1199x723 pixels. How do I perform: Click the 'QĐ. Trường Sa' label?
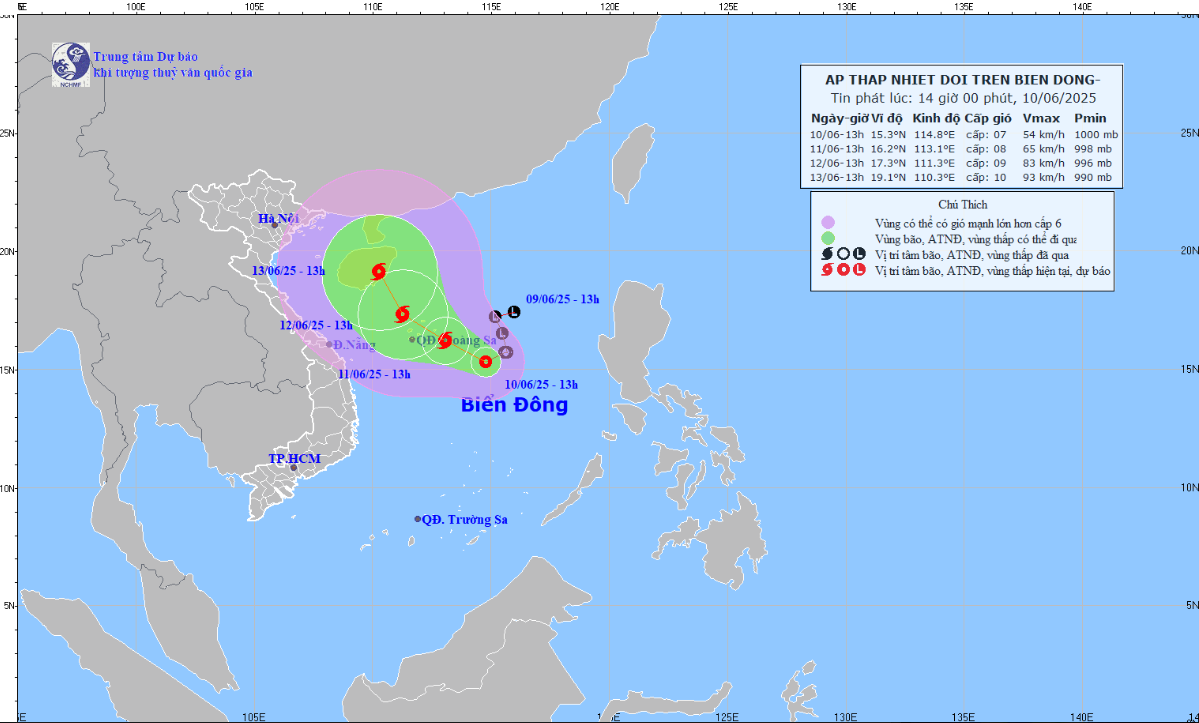[465, 520]
